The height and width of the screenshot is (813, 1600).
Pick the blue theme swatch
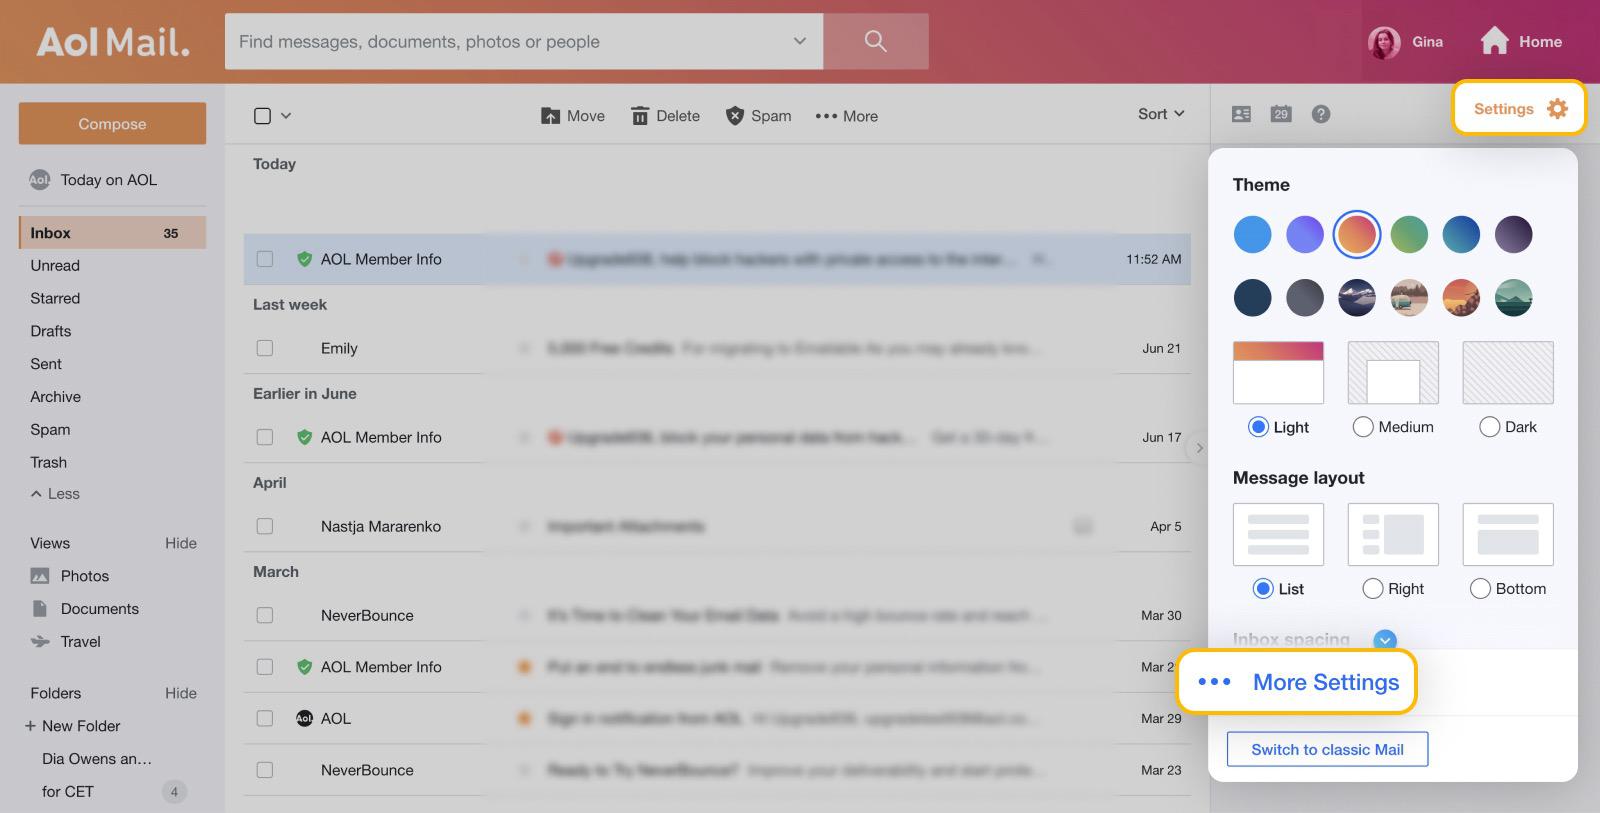click(1252, 235)
